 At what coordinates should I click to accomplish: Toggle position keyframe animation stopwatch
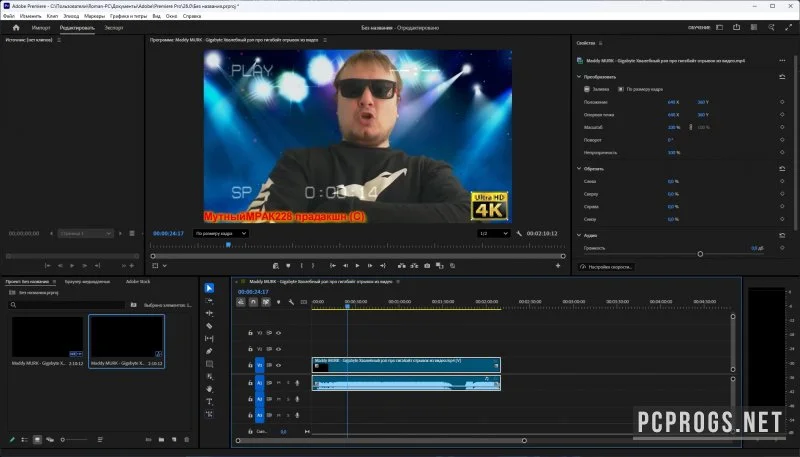[782, 102]
